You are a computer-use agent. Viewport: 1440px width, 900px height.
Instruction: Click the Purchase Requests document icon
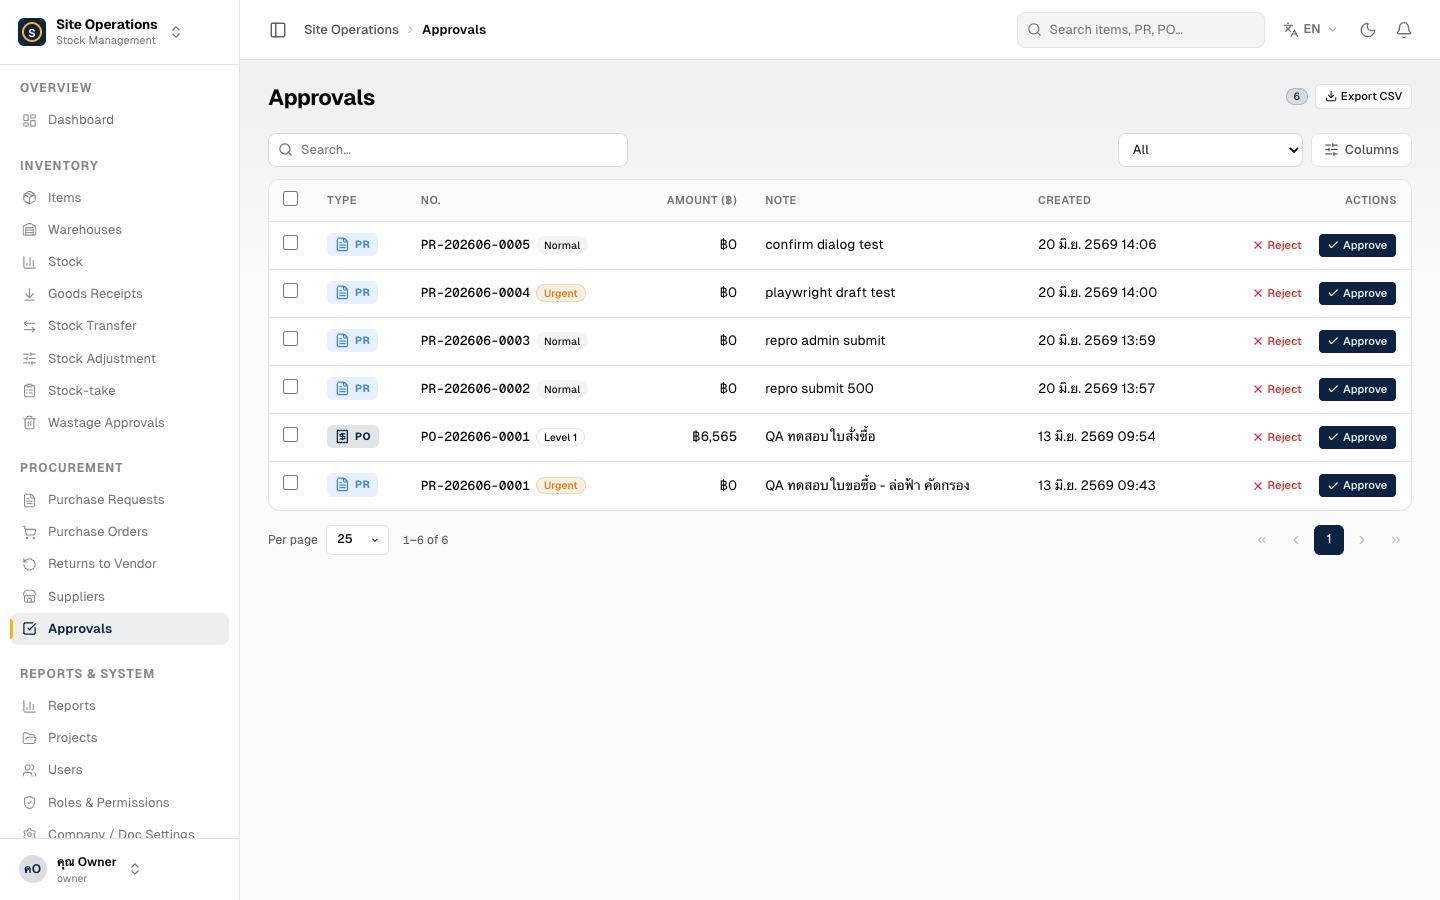coord(30,500)
